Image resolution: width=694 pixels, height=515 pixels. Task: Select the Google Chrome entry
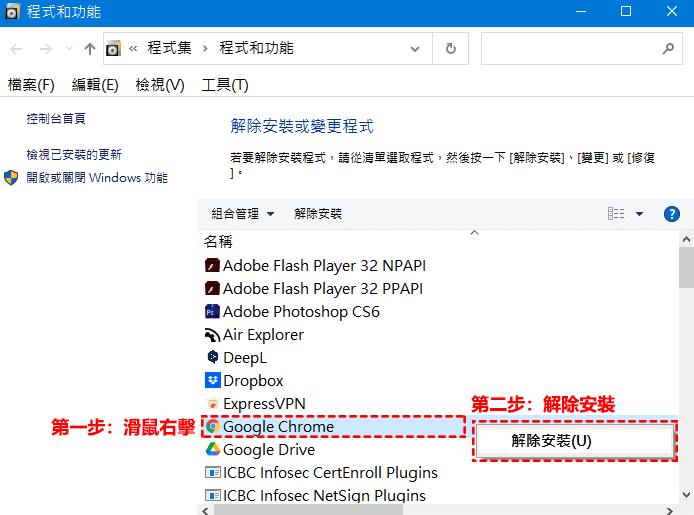pos(334,427)
